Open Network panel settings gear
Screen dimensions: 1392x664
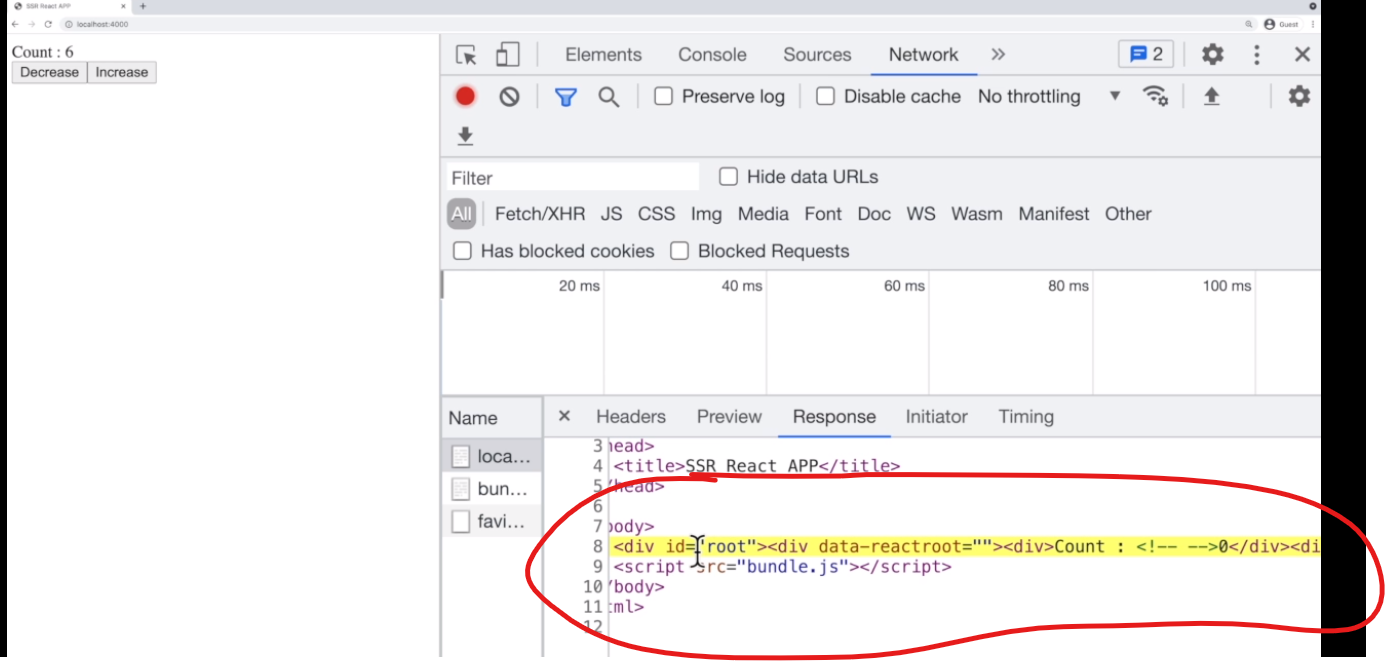(x=1299, y=96)
